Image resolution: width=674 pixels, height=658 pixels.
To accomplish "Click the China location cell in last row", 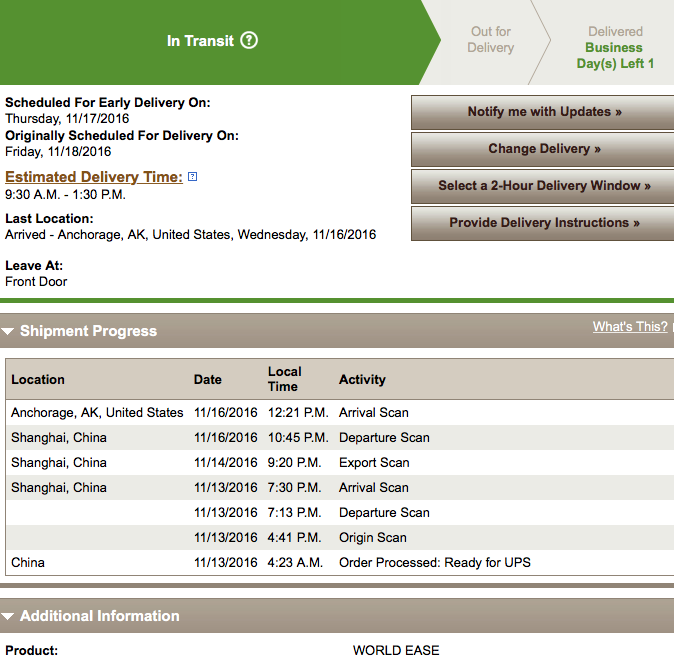I will coord(28,563).
